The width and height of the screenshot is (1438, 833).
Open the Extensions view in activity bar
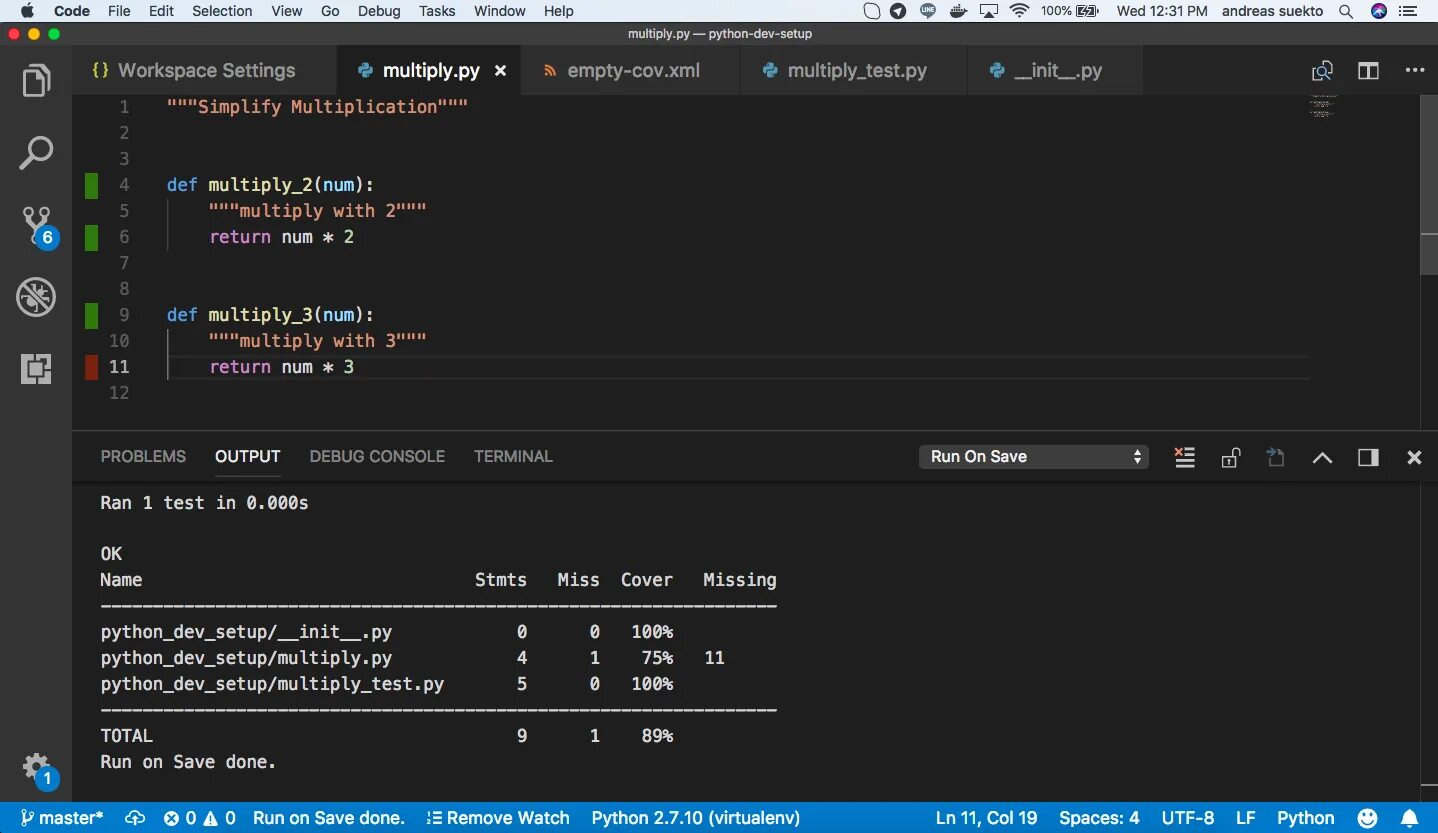tap(36, 369)
